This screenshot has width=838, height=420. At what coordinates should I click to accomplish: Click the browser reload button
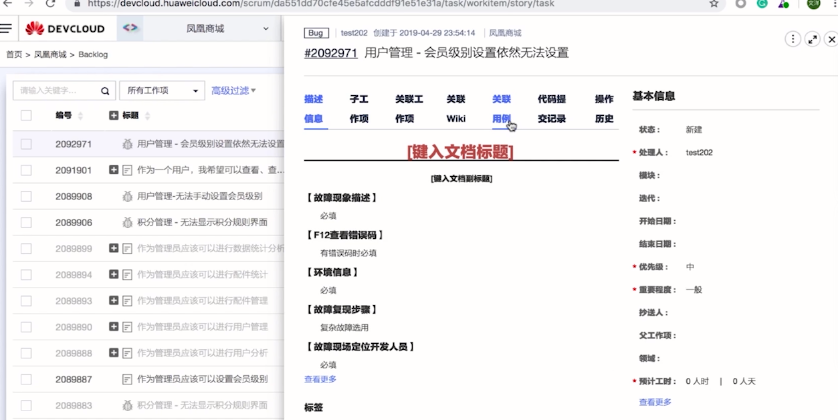coord(50,4)
